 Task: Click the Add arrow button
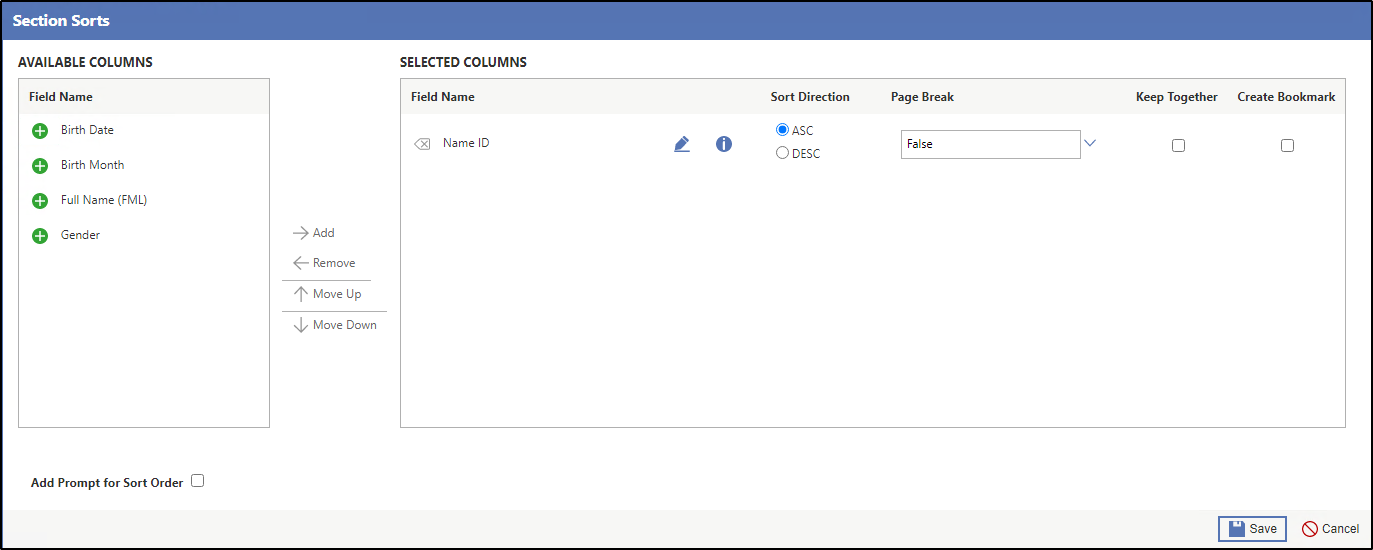tap(314, 233)
